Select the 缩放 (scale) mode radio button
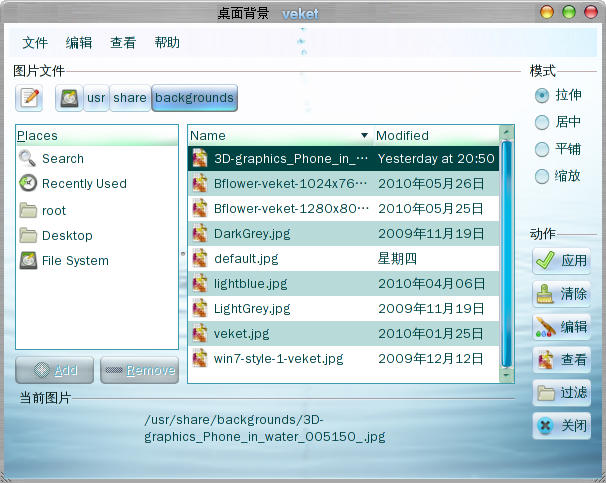The width and height of the screenshot is (606, 483). 542,176
